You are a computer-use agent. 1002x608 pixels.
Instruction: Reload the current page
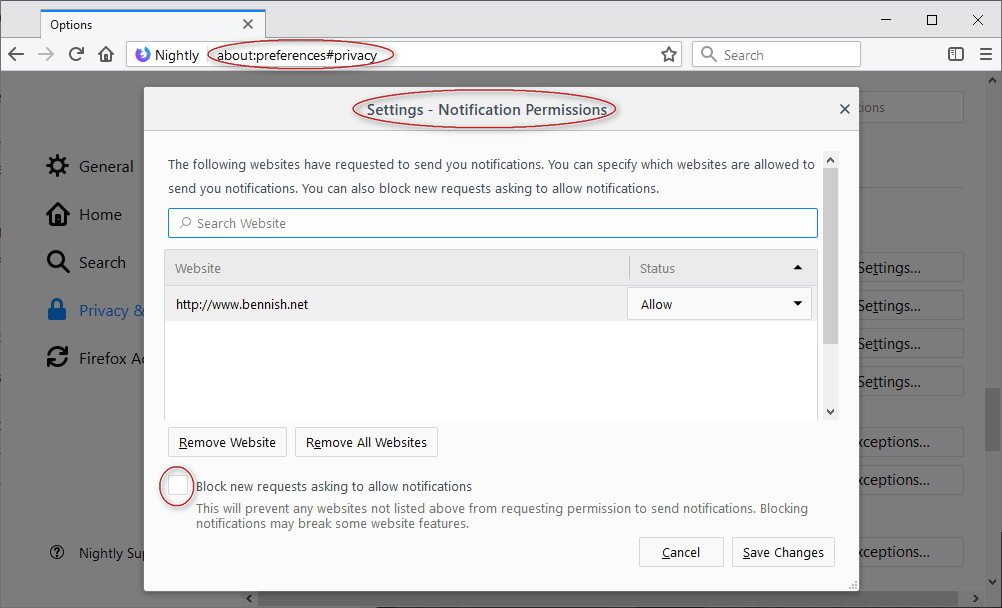point(76,54)
